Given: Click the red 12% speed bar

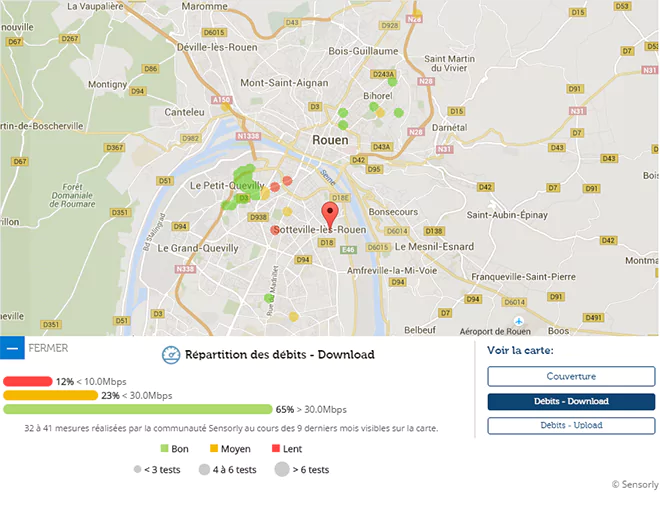Looking at the screenshot, I should 28,382.
